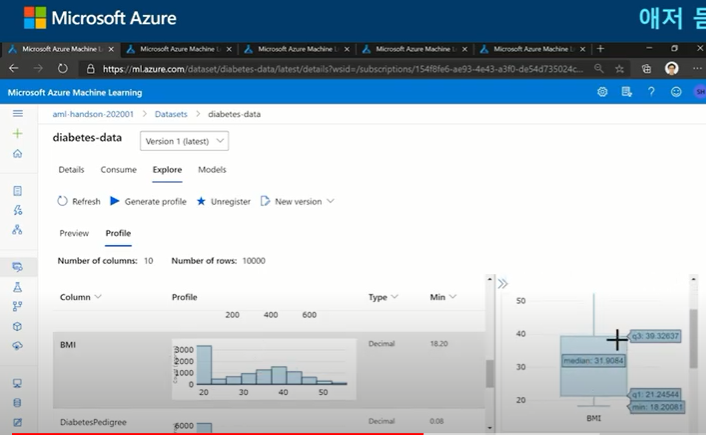Open the Version 1 (latest) dropdown
This screenshot has height=435, width=706.
pyautogui.click(x=184, y=141)
